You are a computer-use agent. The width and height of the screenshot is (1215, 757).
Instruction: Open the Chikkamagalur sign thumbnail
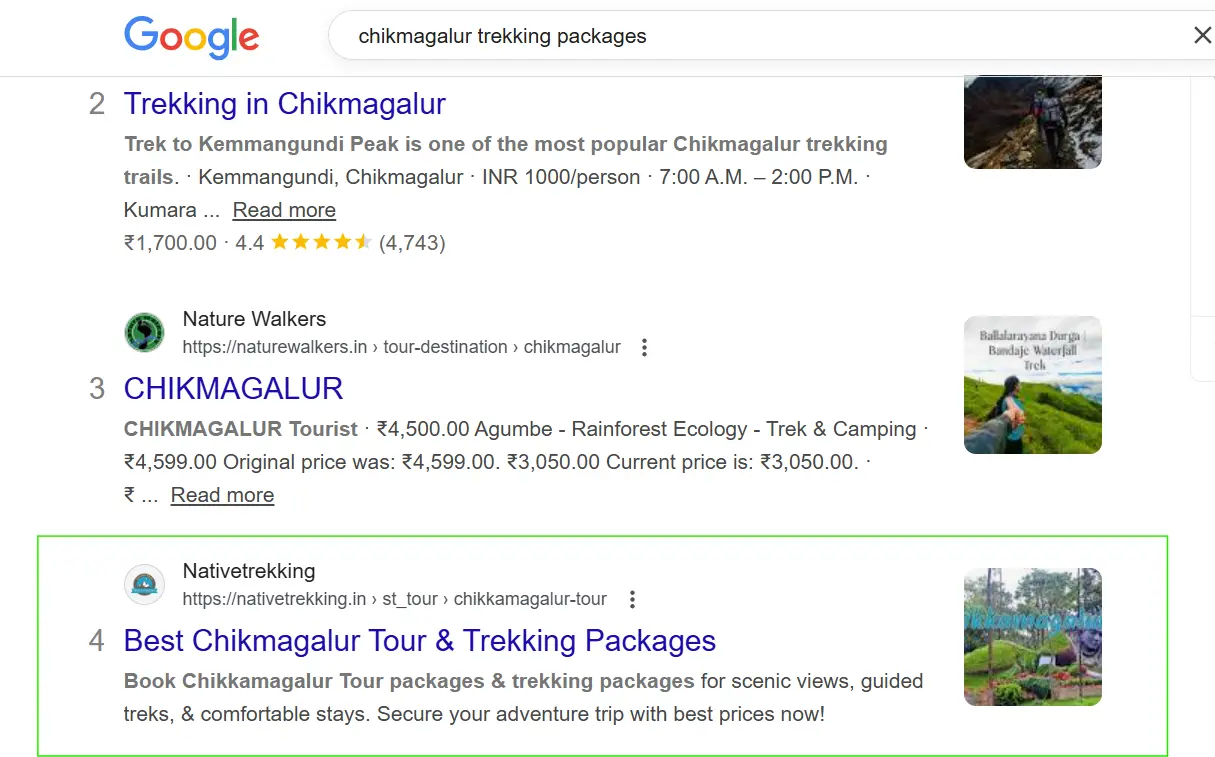(x=1032, y=637)
